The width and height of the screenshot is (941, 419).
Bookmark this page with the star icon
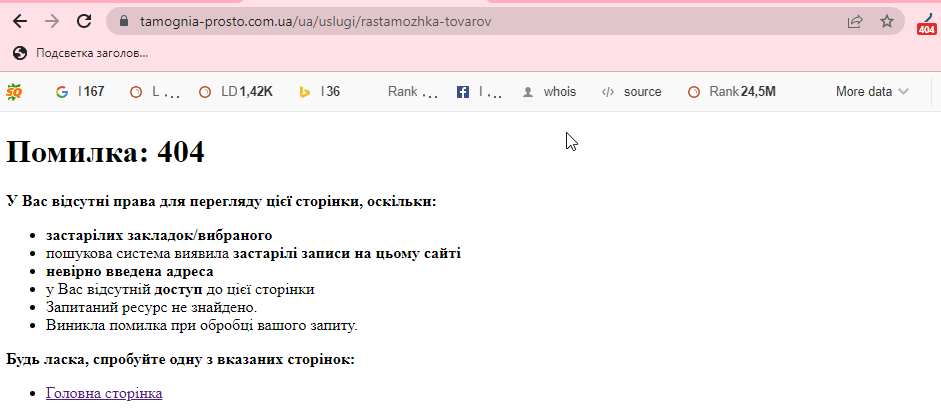click(x=886, y=22)
